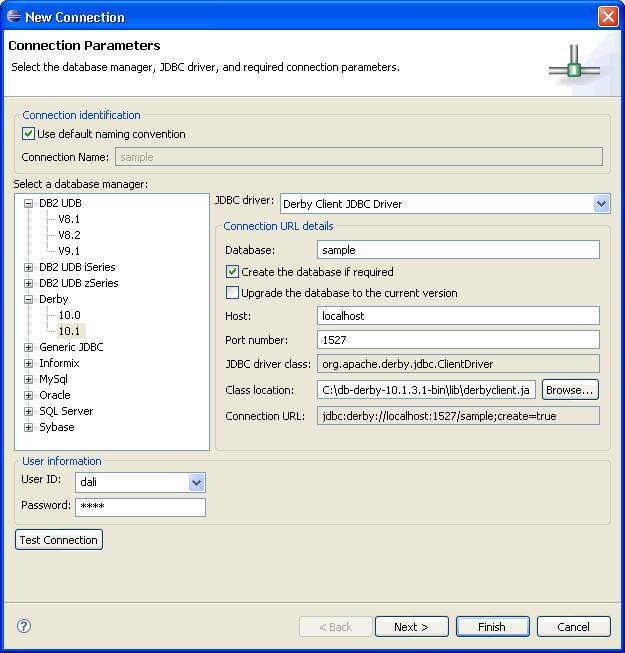Image resolution: width=625 pixels, height=653 pixels.
Task: Collapse the DB2 UDB tree node
Action: (x=28, y=203)
